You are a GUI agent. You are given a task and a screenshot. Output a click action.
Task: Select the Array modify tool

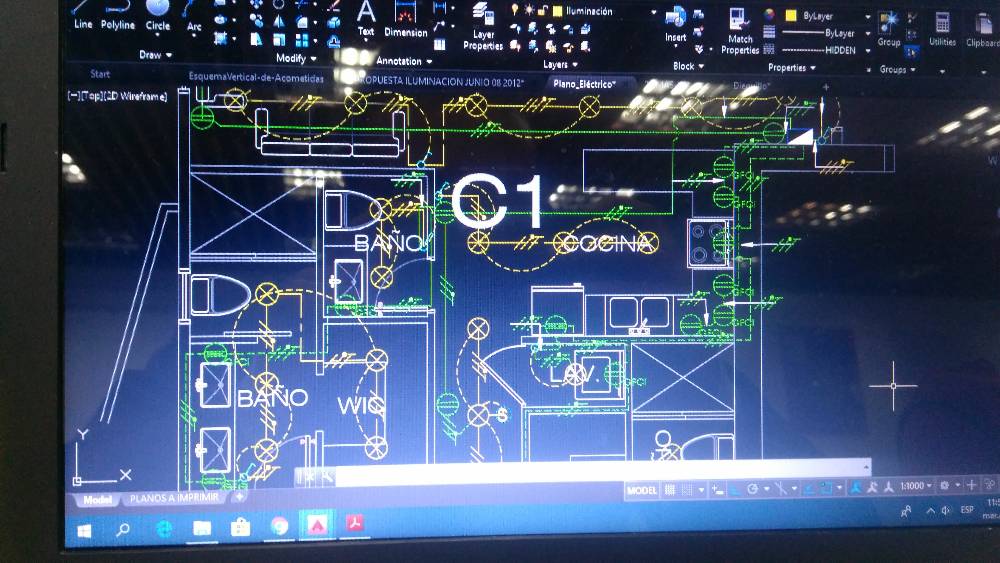click(x=302, y=40)
